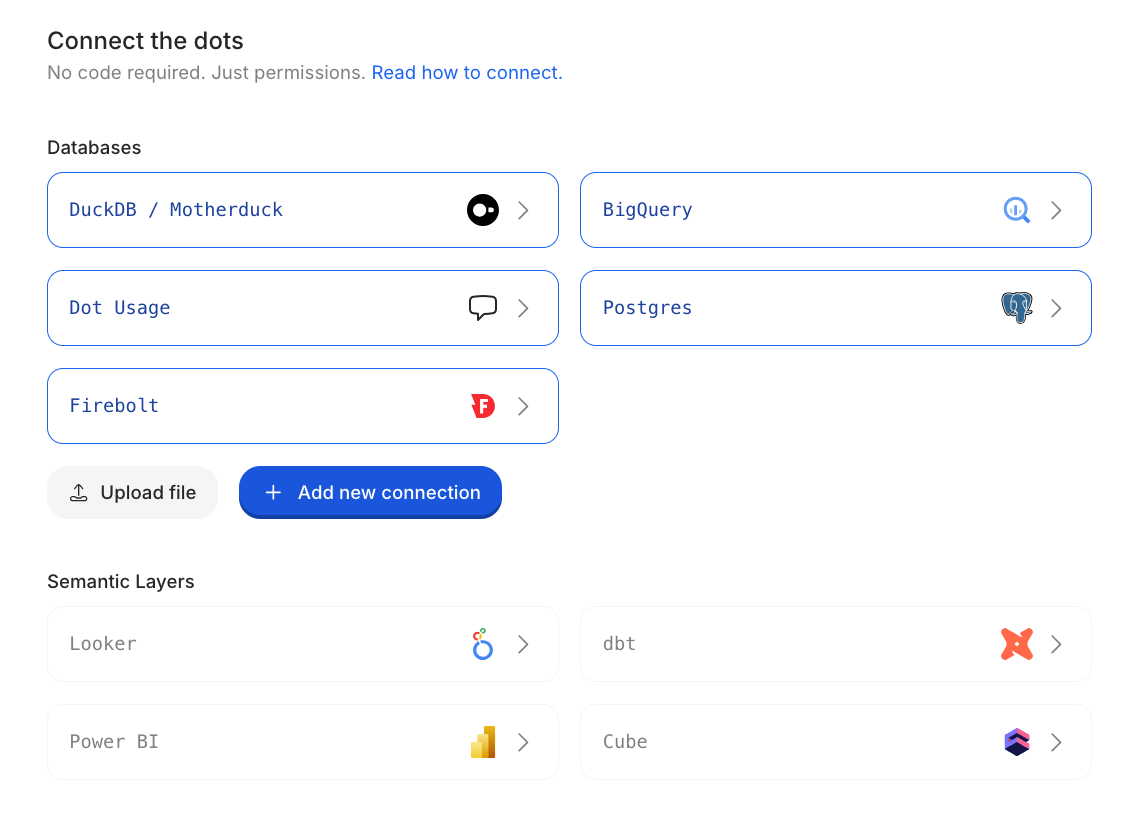1146x818 pixels.
Task: Select the Cube semantic layer icon
Action: pyautogui.click(x=1016, y=742)
